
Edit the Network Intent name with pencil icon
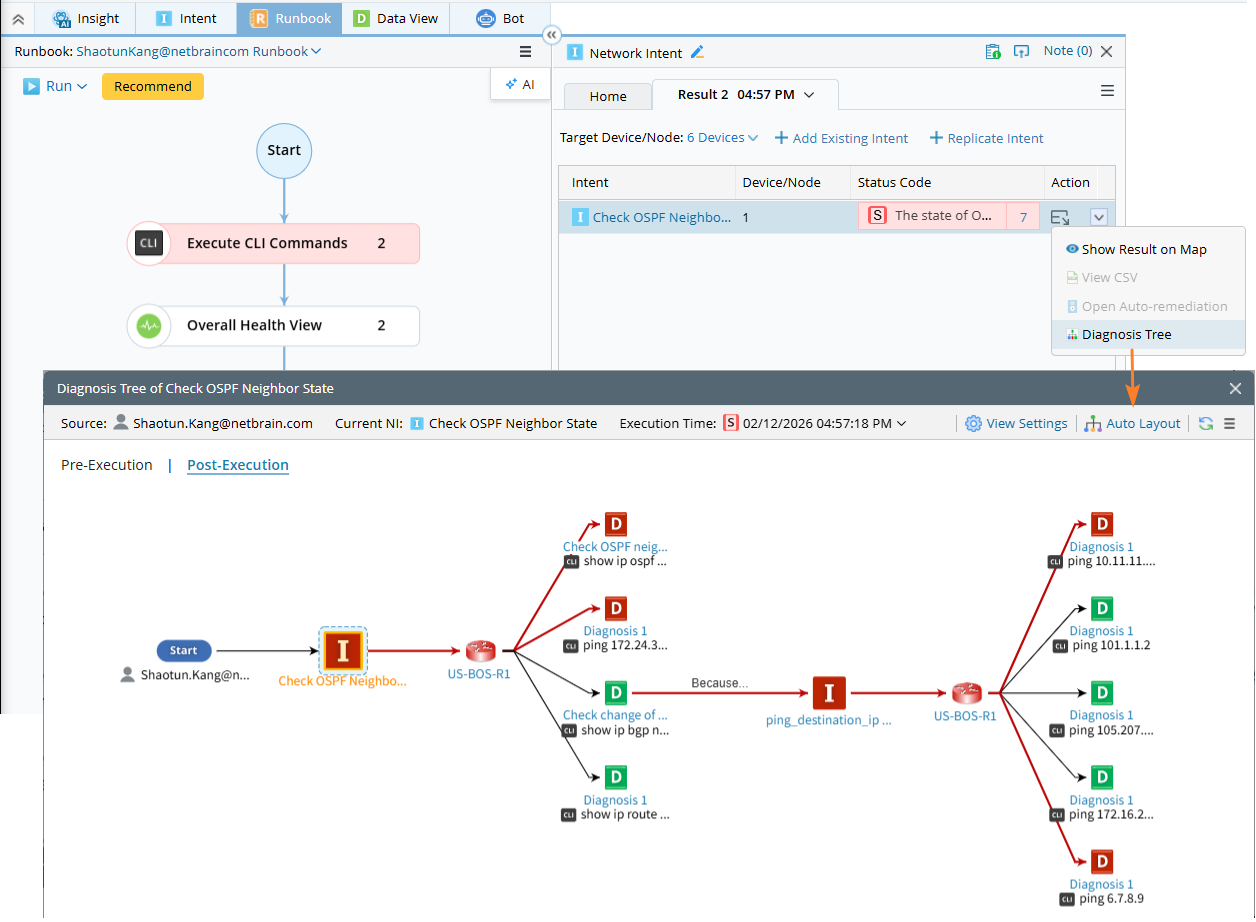[x=697, y=52]
